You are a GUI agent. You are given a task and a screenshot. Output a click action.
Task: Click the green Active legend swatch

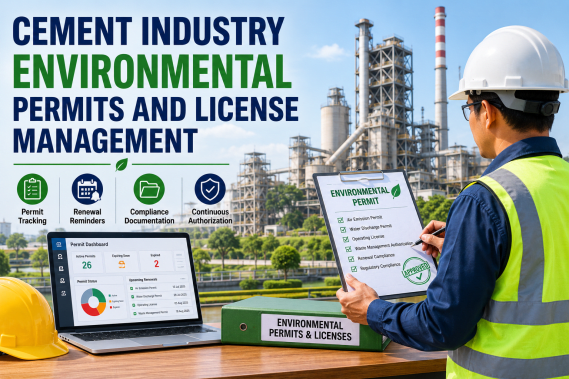pos(110,296)
